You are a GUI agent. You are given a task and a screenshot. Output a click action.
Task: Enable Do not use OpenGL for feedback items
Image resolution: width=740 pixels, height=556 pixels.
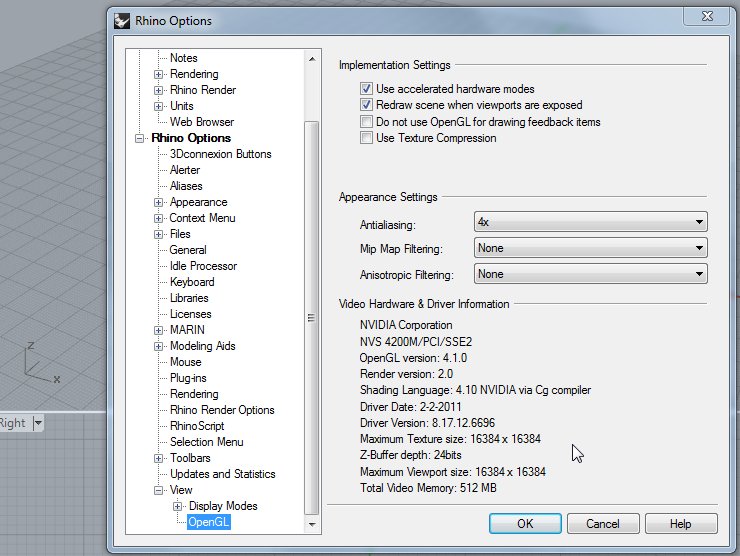click(366, 122)
